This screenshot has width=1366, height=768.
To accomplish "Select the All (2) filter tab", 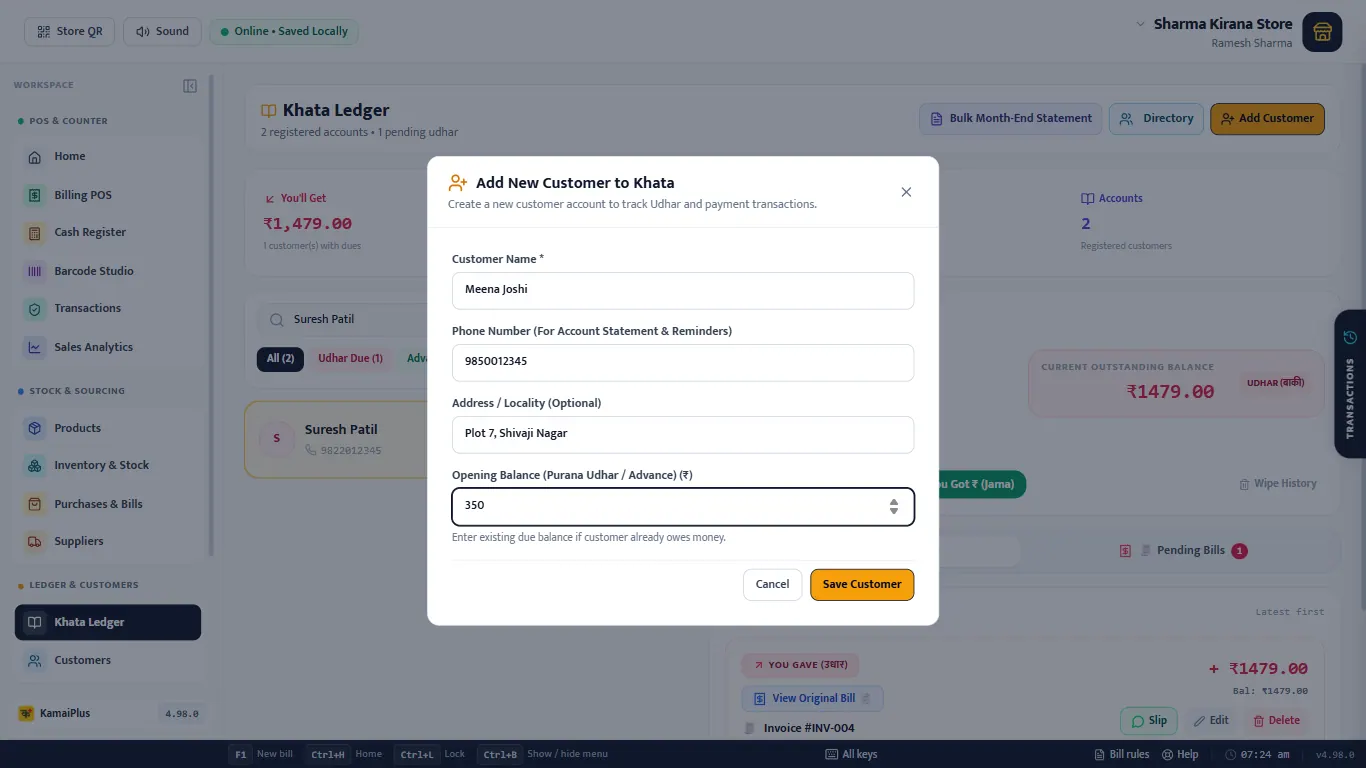I will pos(280,359).
